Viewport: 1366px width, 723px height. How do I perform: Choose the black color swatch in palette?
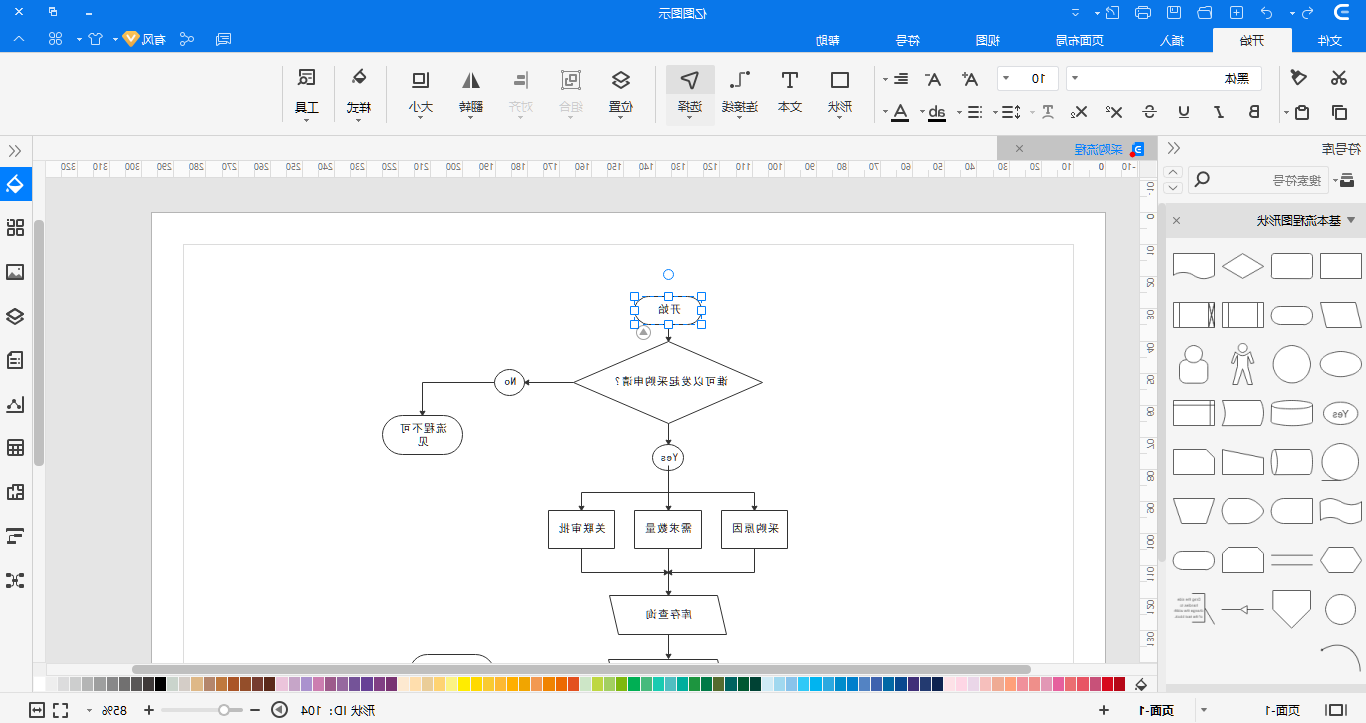point(160,684)
